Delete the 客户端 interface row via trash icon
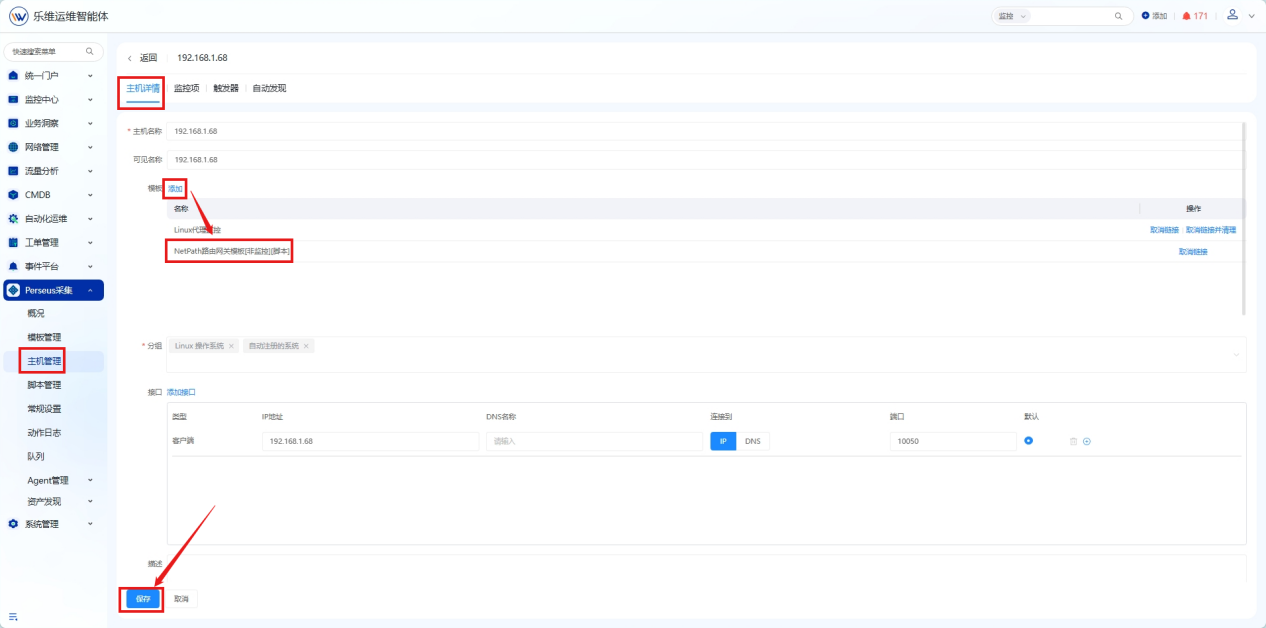This screenshot has width=1266, height=628. 1074,441
